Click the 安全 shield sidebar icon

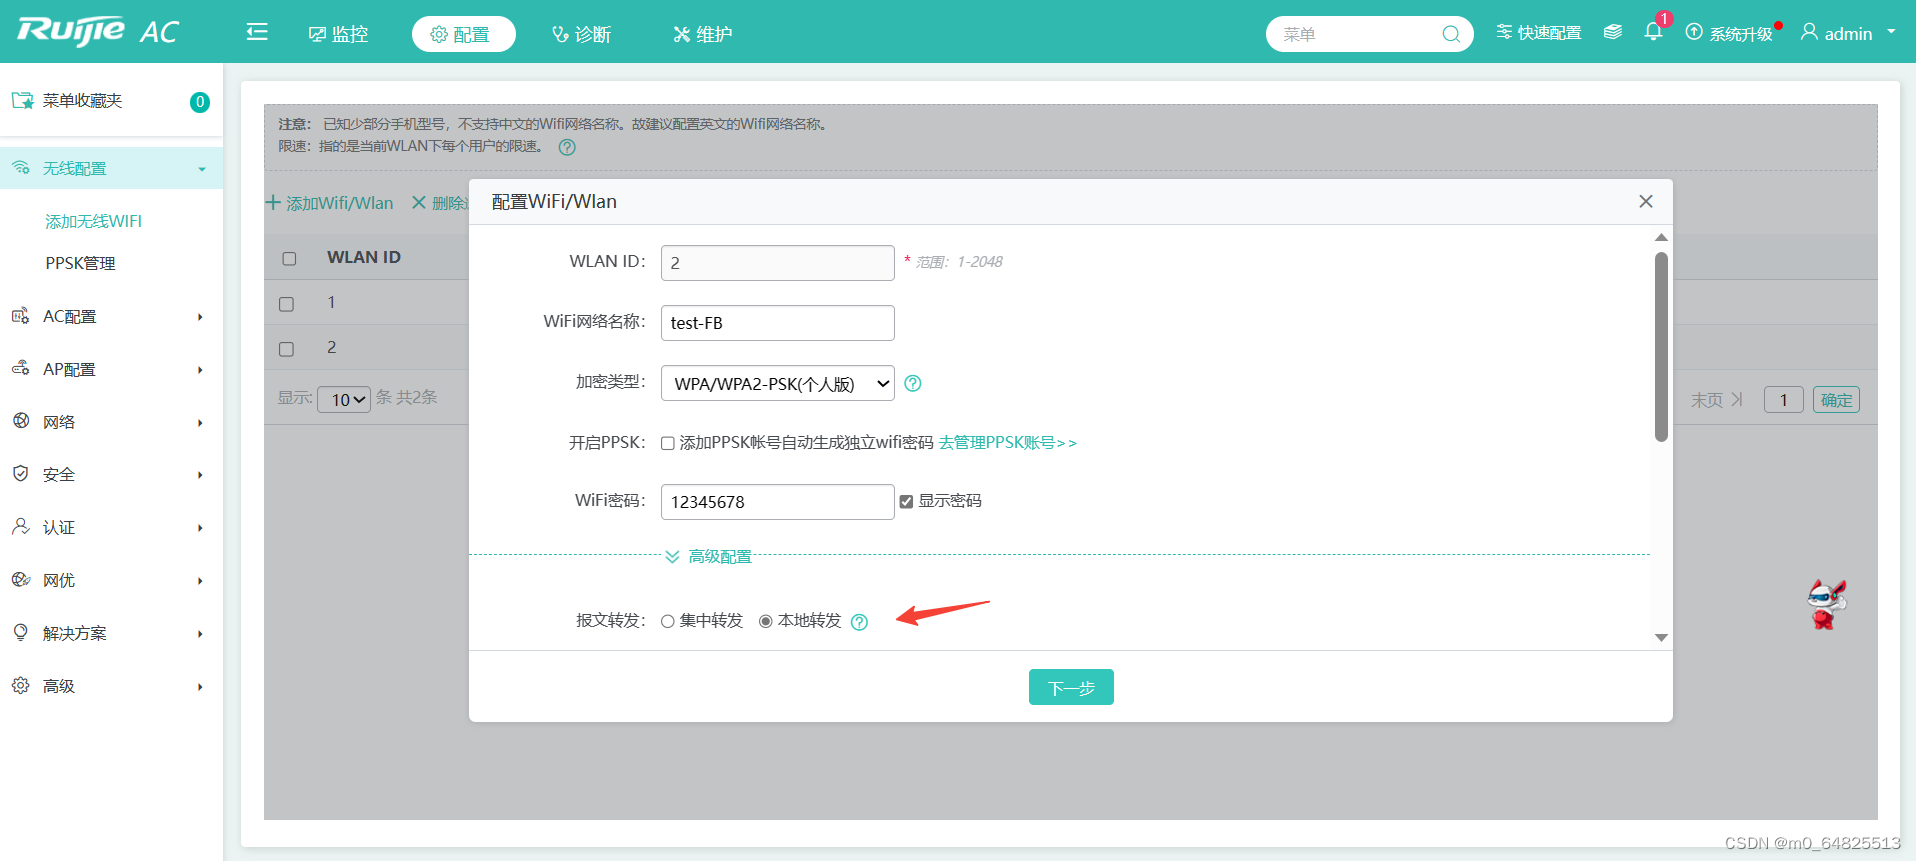(20, 474)
